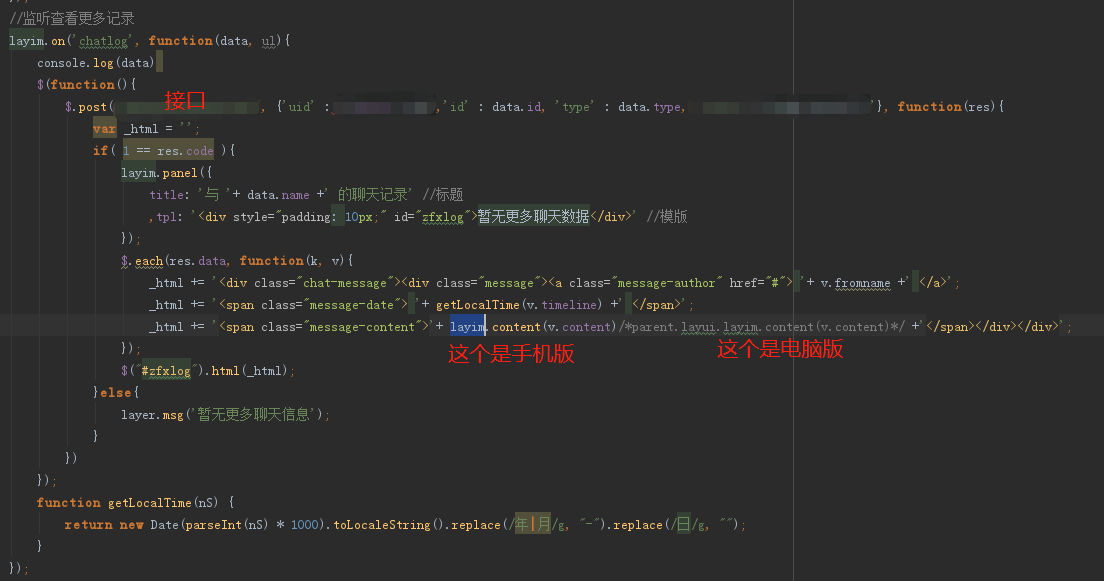Click the return keyword
This screenshot has width=1104, height=581.
pyautogui.click(x=88, y=525)
